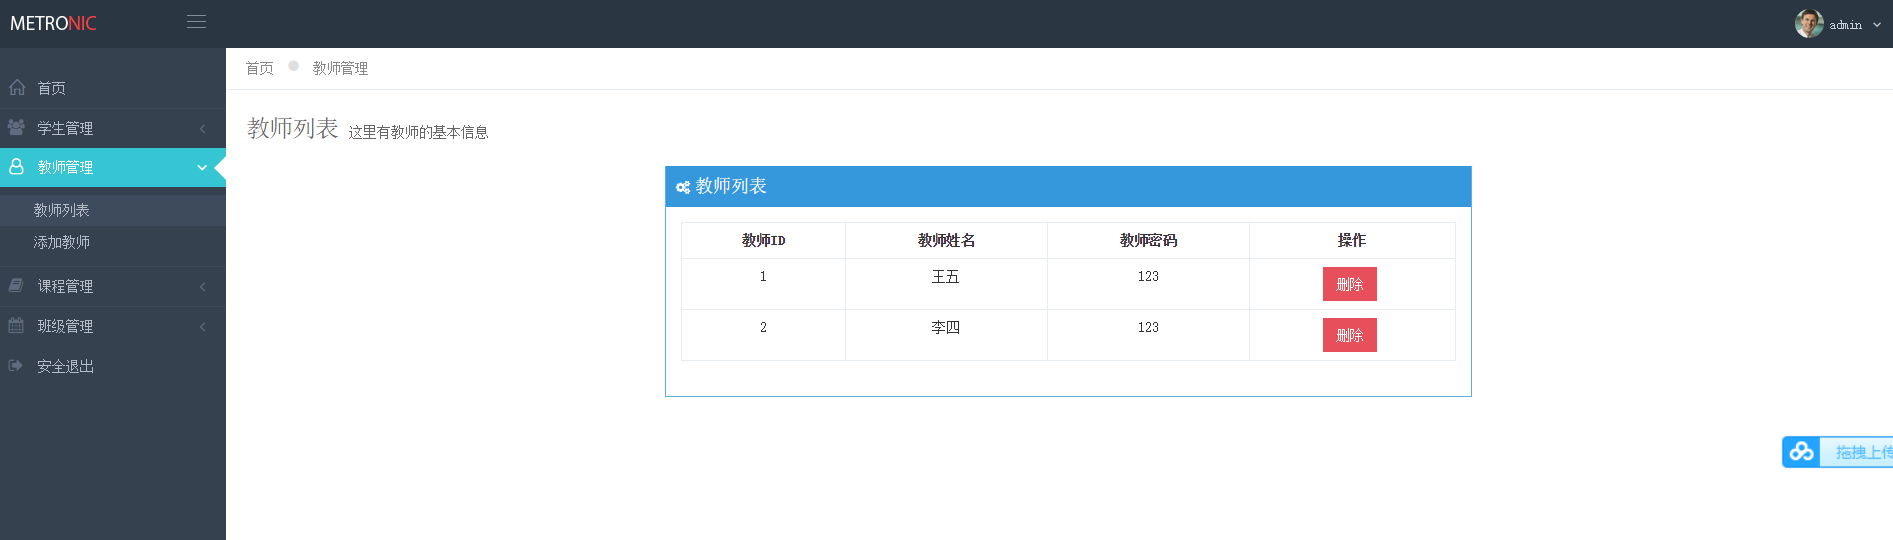Click the gears icon in 教师列表 panel header

[683, 187]
